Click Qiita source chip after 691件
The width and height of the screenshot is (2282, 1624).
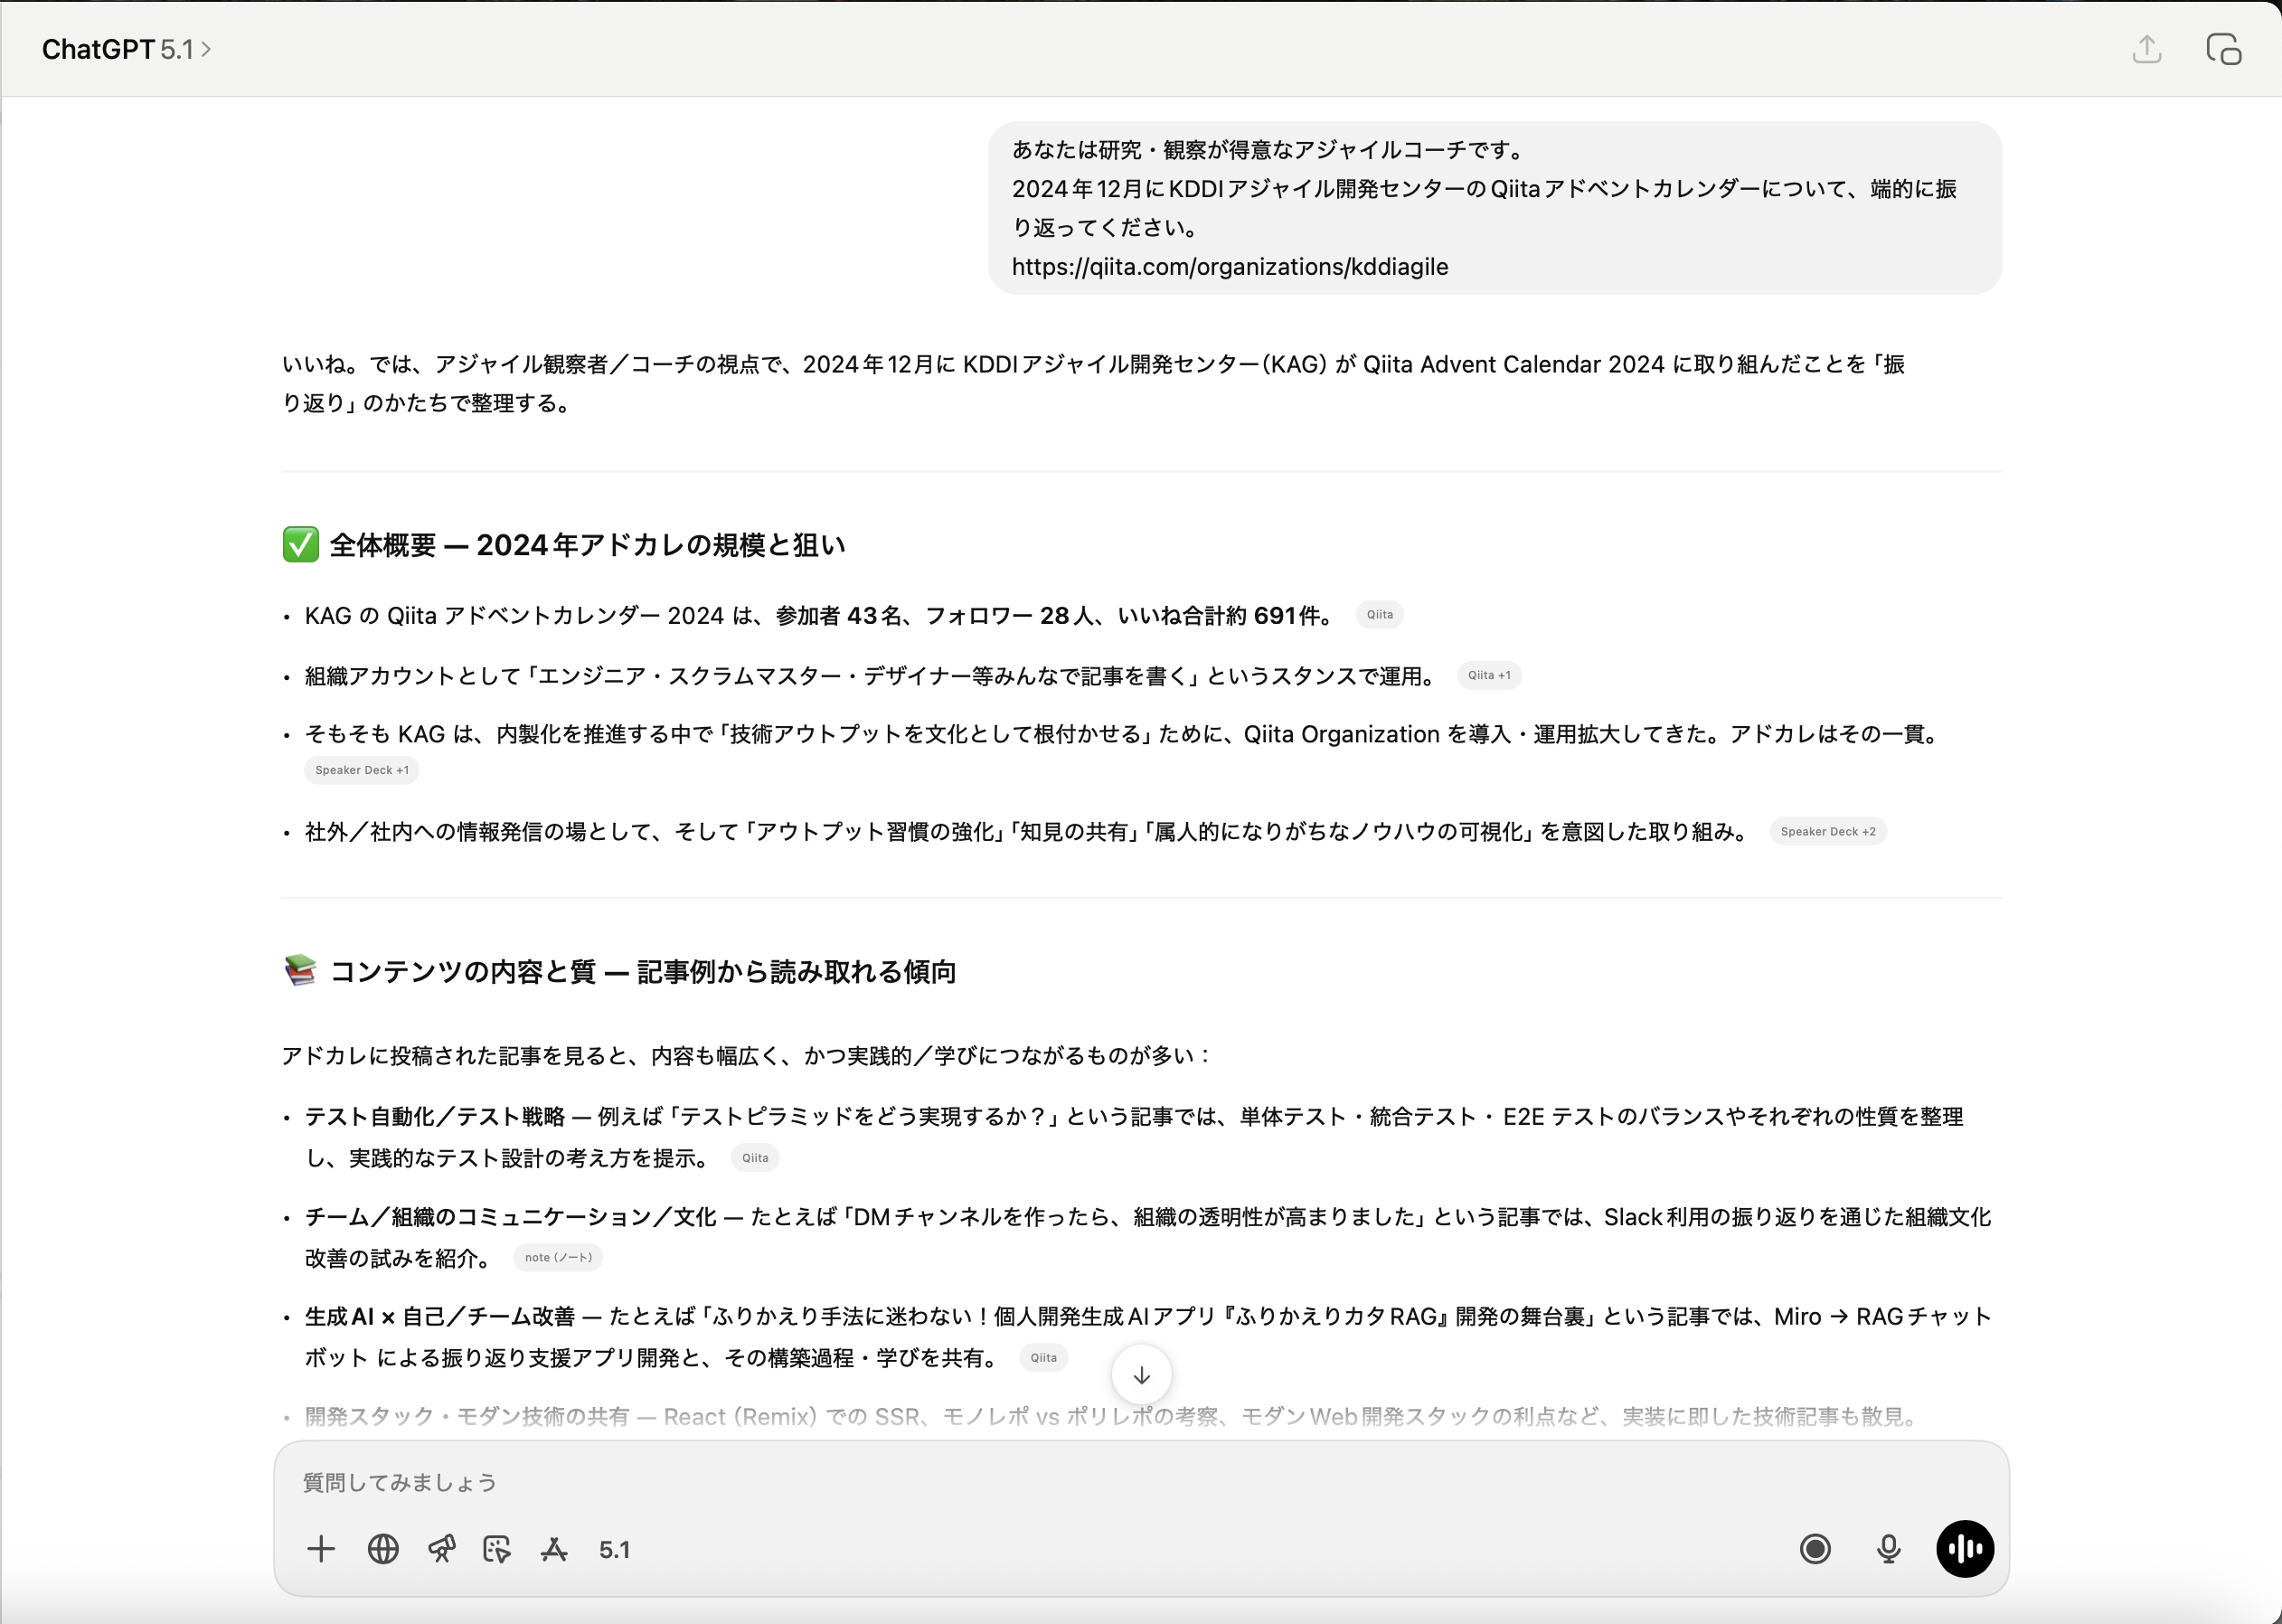[x=1379, y=614]
